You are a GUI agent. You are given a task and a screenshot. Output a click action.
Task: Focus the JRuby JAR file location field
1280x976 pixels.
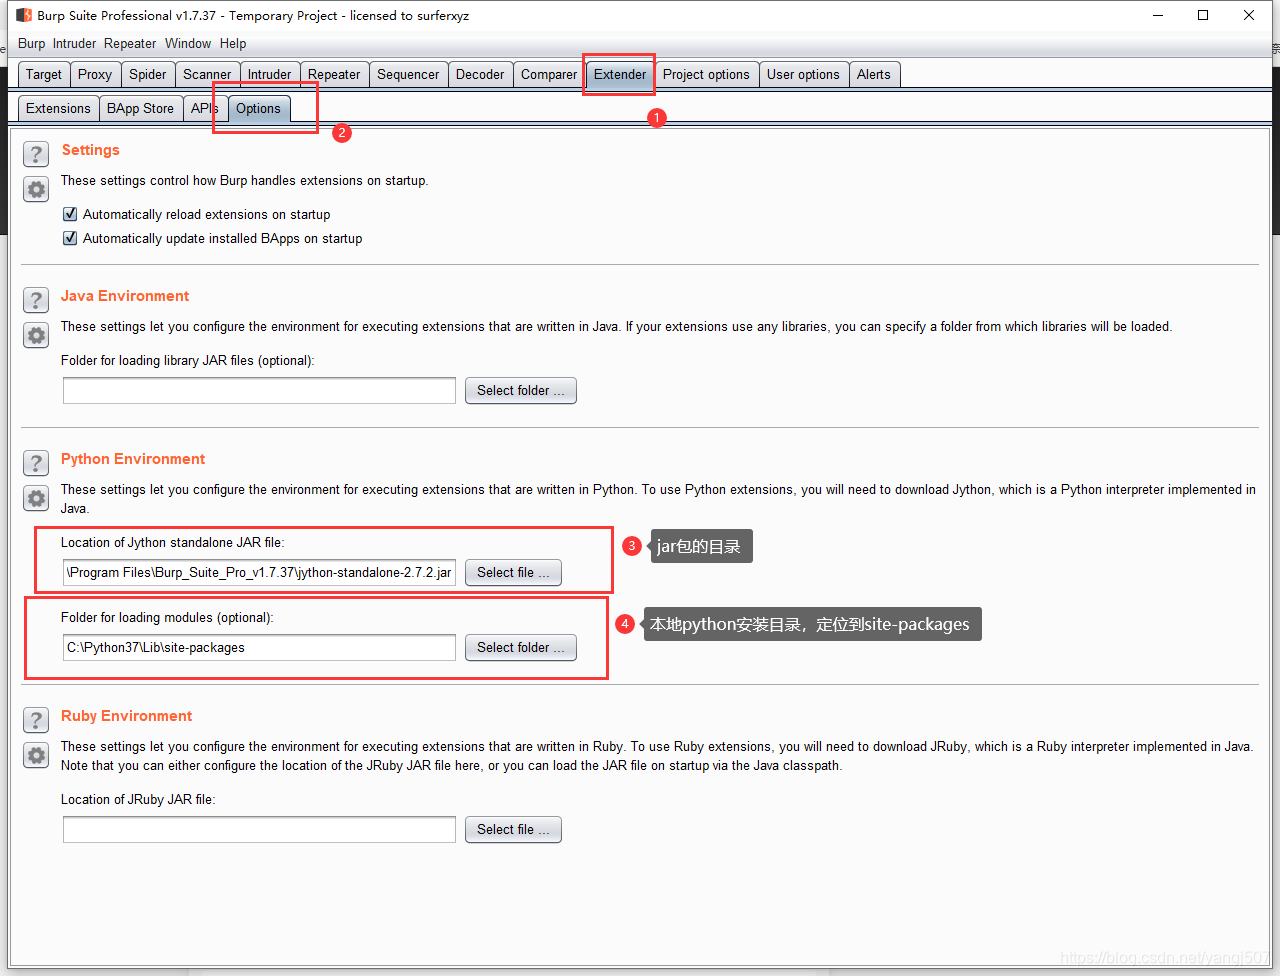coord(259,829)
